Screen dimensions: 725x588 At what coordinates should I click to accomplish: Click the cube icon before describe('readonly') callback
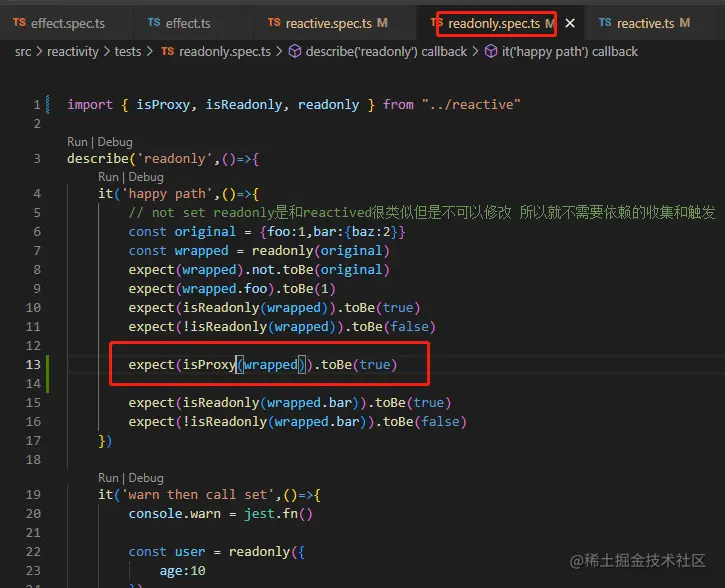(295, 51)
